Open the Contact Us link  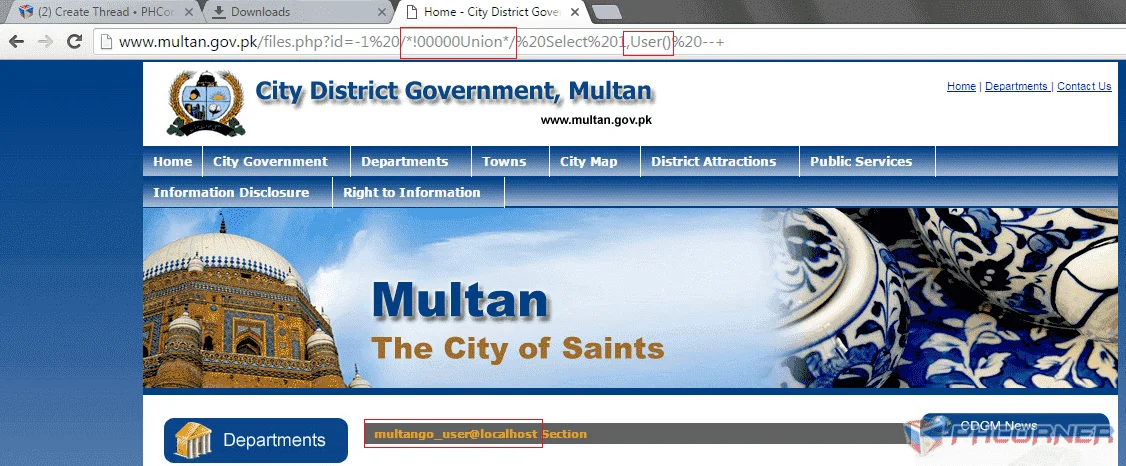point(1084,86)
